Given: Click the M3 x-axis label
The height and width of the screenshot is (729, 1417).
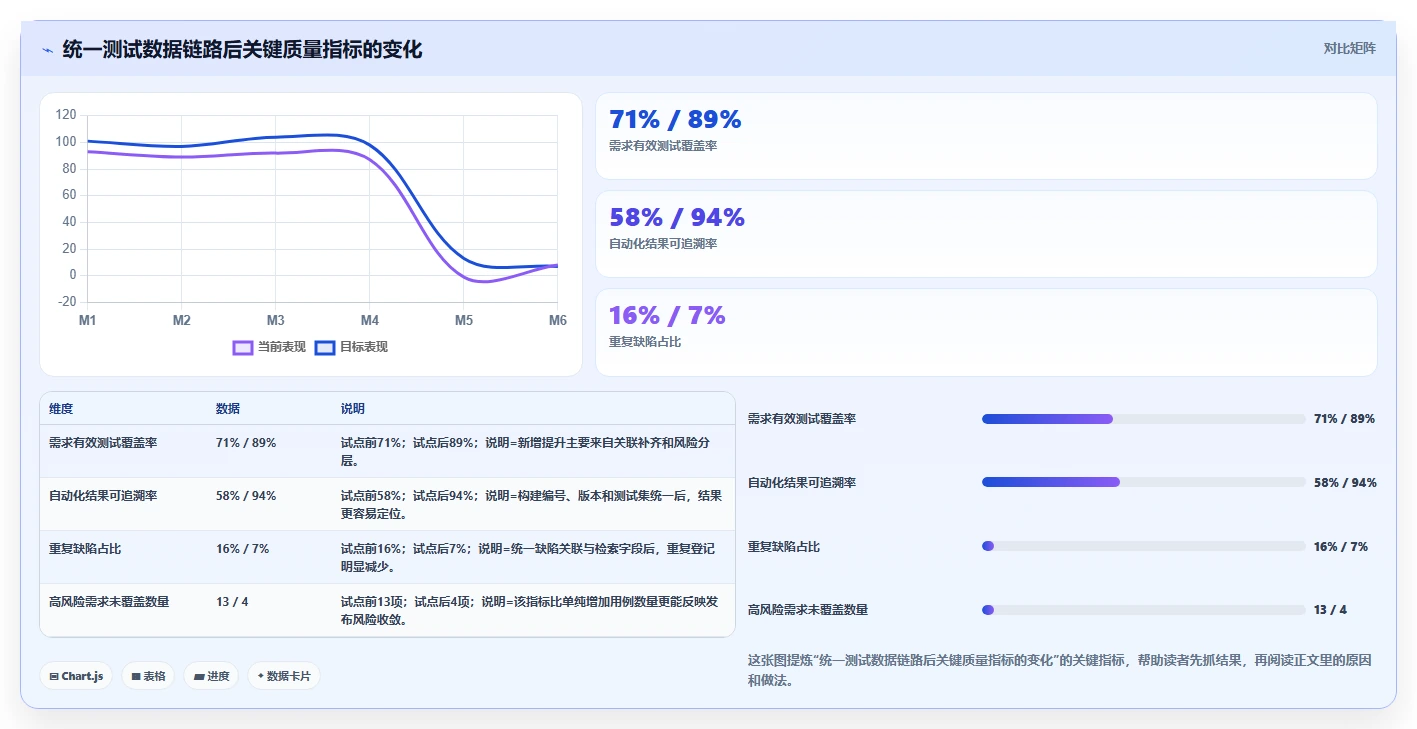Looking at the screenshot, I should [x=276, y=320].
